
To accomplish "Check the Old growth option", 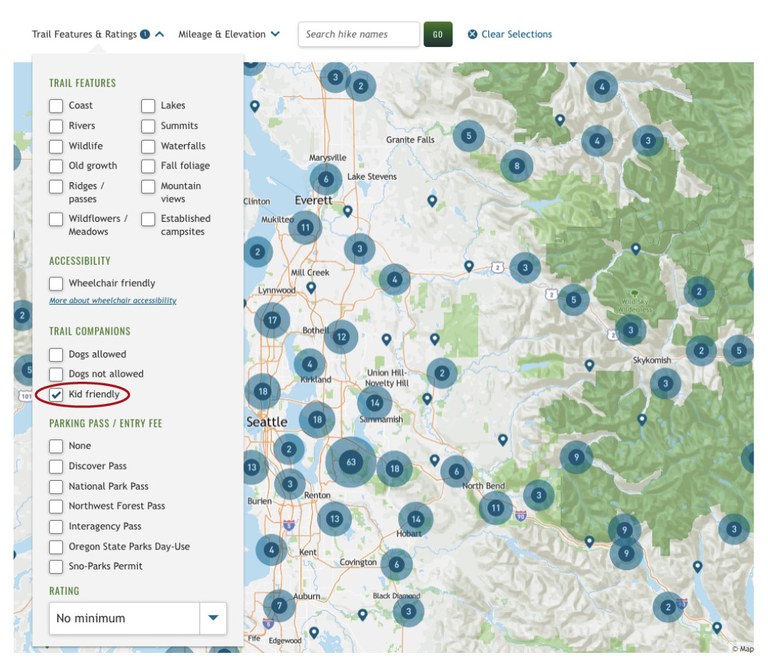I will coord(56,166).
